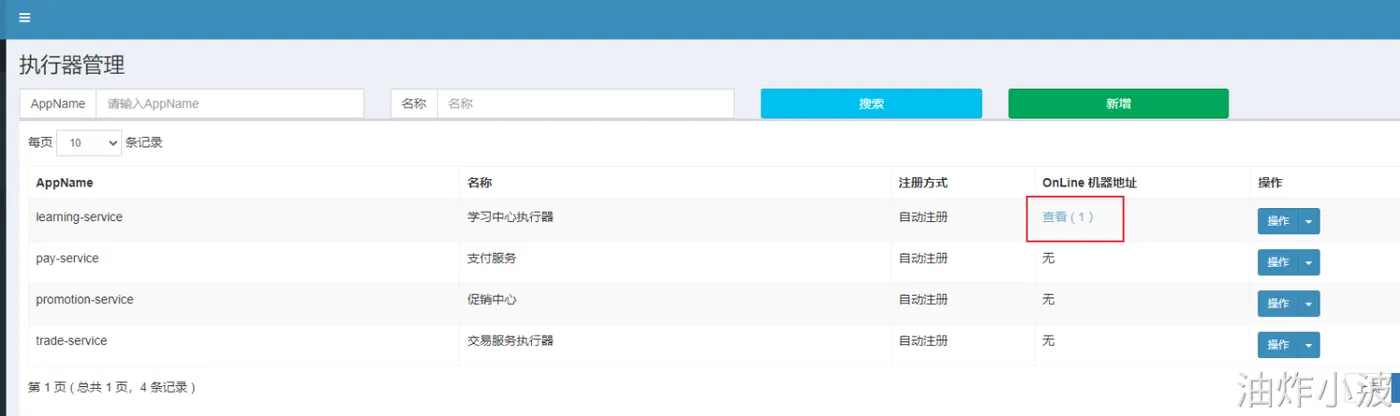Open the records-per-page dropdown showing 10
This screenshot has width=1400, height=416.
[x=89, y=143]
